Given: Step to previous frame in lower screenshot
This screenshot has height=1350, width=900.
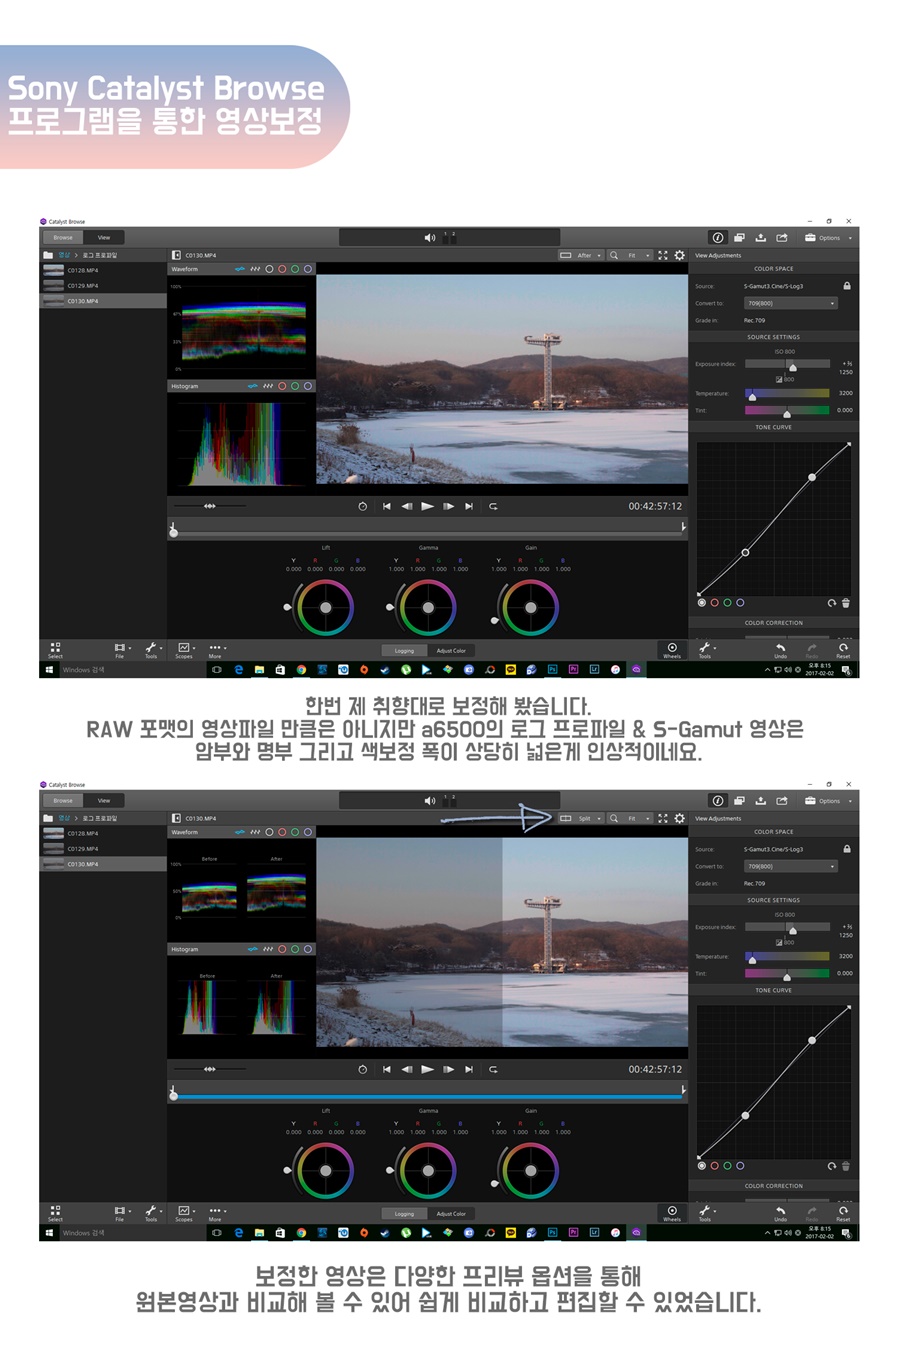Looking at the screenshot, I should (x=406, y=1069).
